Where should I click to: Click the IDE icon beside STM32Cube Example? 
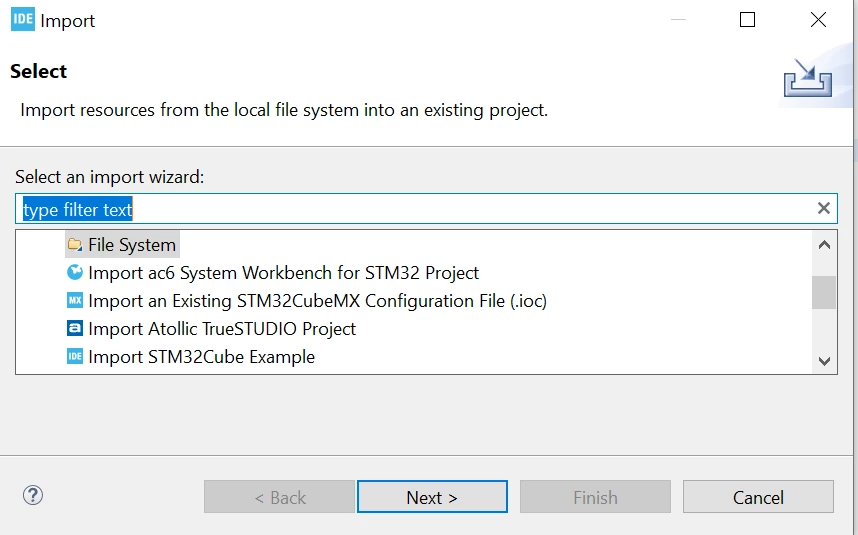point(75,357)
